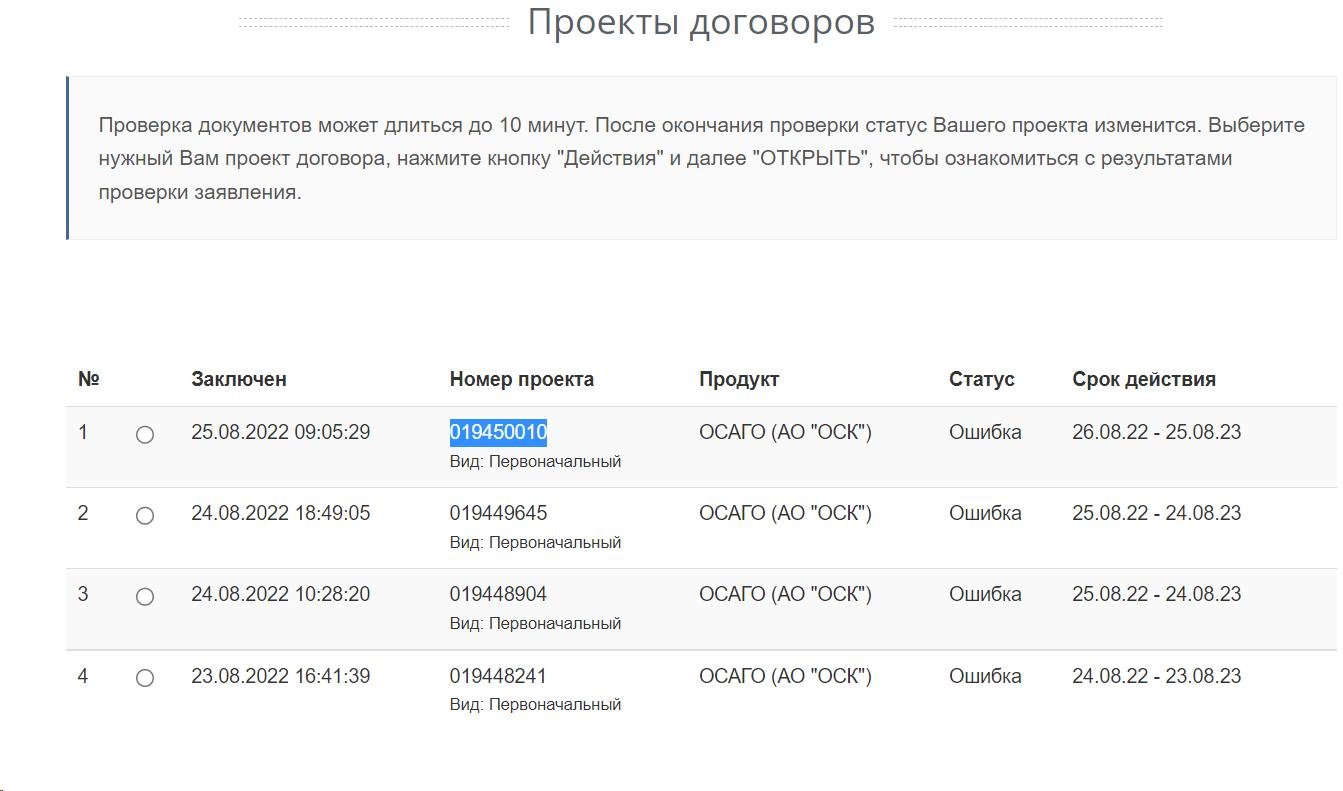This screenshot has width=1343, height=791.
Task: Click the '№' column header
Action: pos(89,379)
